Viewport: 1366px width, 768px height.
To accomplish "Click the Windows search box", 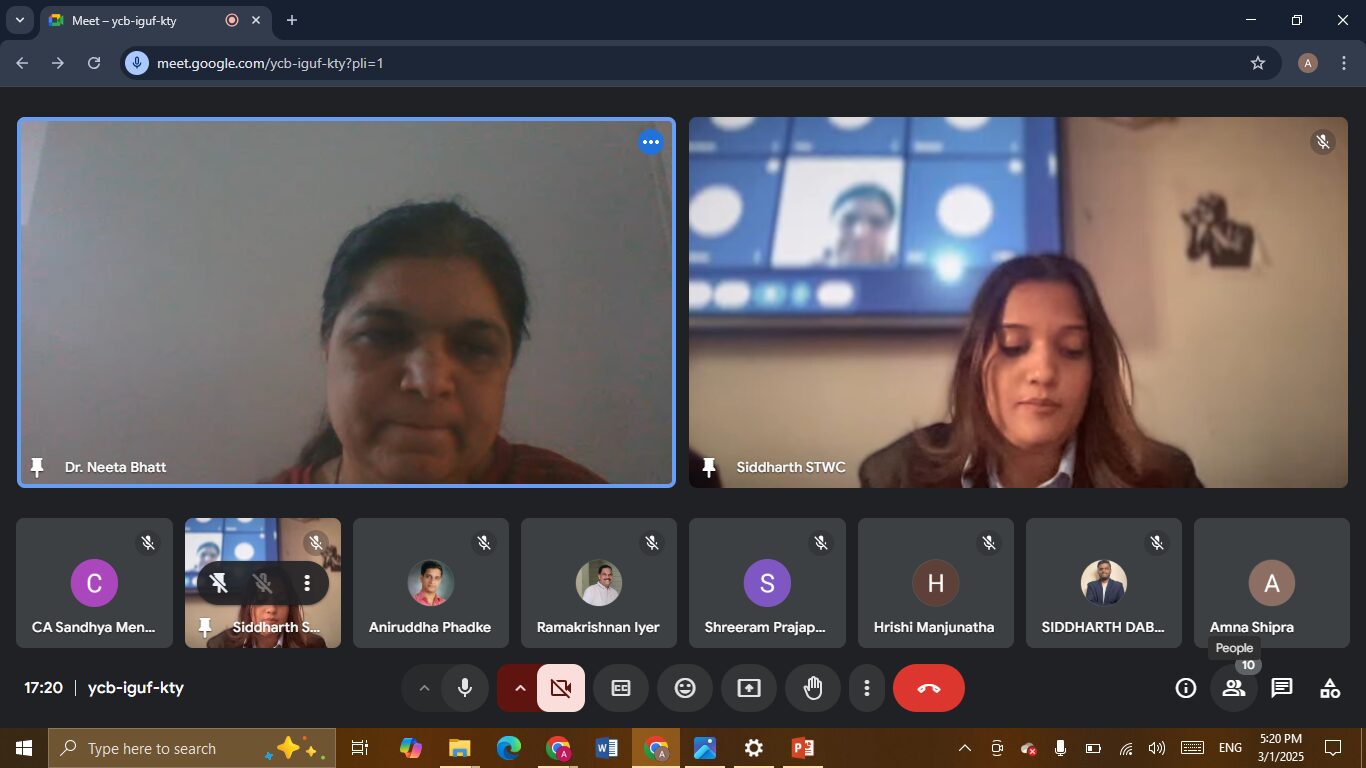I will [190, 748].
